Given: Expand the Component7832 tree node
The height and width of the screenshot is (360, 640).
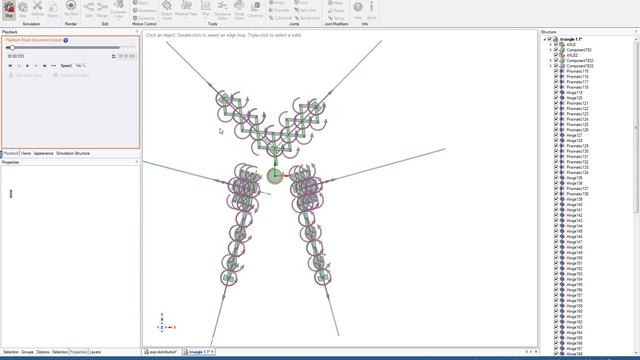Looking at the screenshot, I should tap(551, 60).
